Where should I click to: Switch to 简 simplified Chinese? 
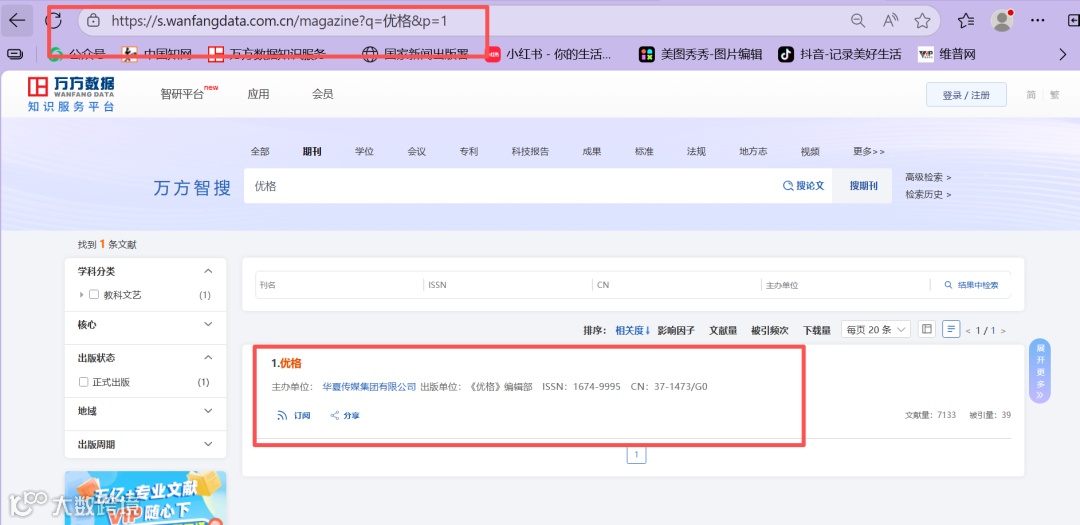coord(1031,95)
